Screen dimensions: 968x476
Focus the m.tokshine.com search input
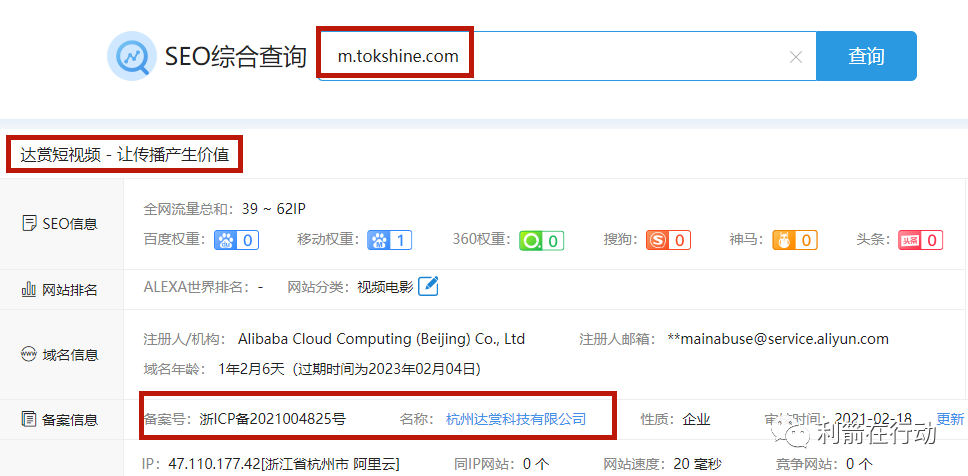(566, 56)
